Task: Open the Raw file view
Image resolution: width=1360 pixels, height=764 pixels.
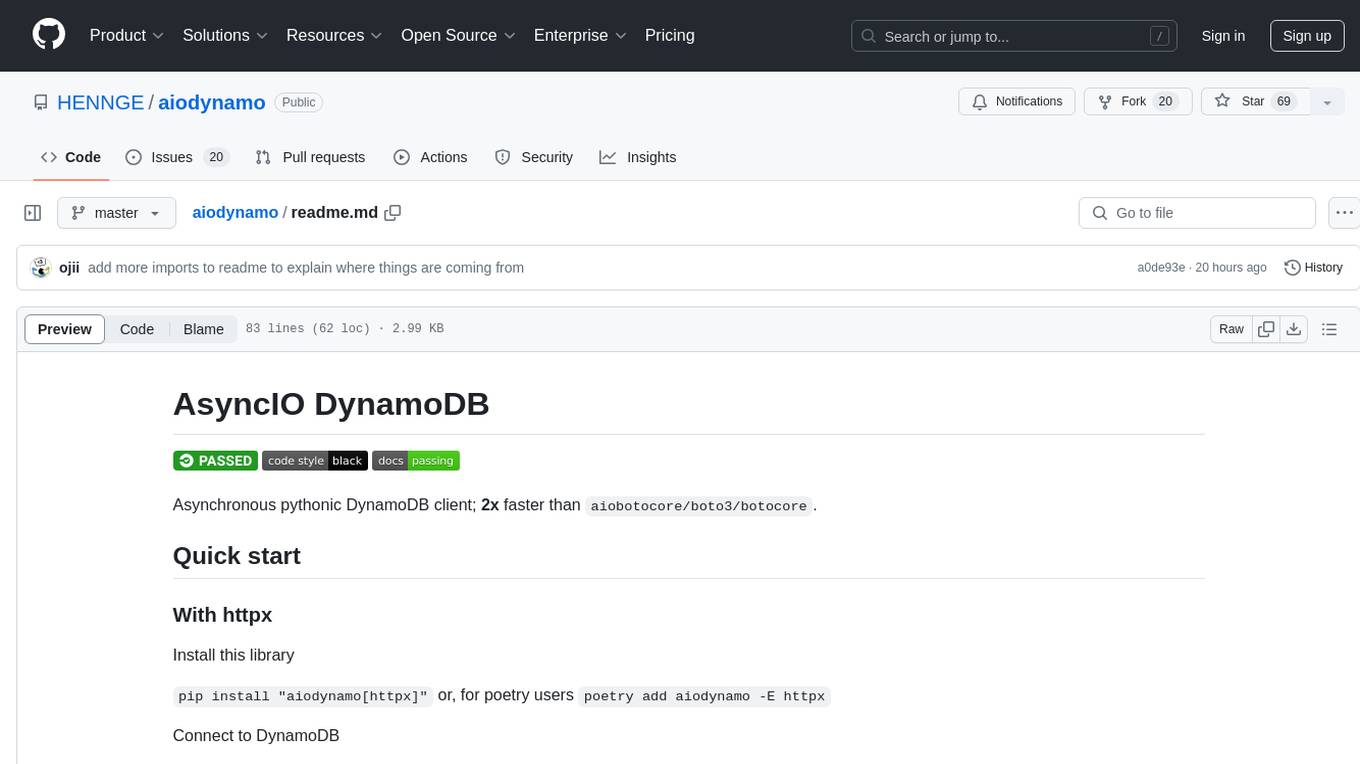Action: (1231, 329)
